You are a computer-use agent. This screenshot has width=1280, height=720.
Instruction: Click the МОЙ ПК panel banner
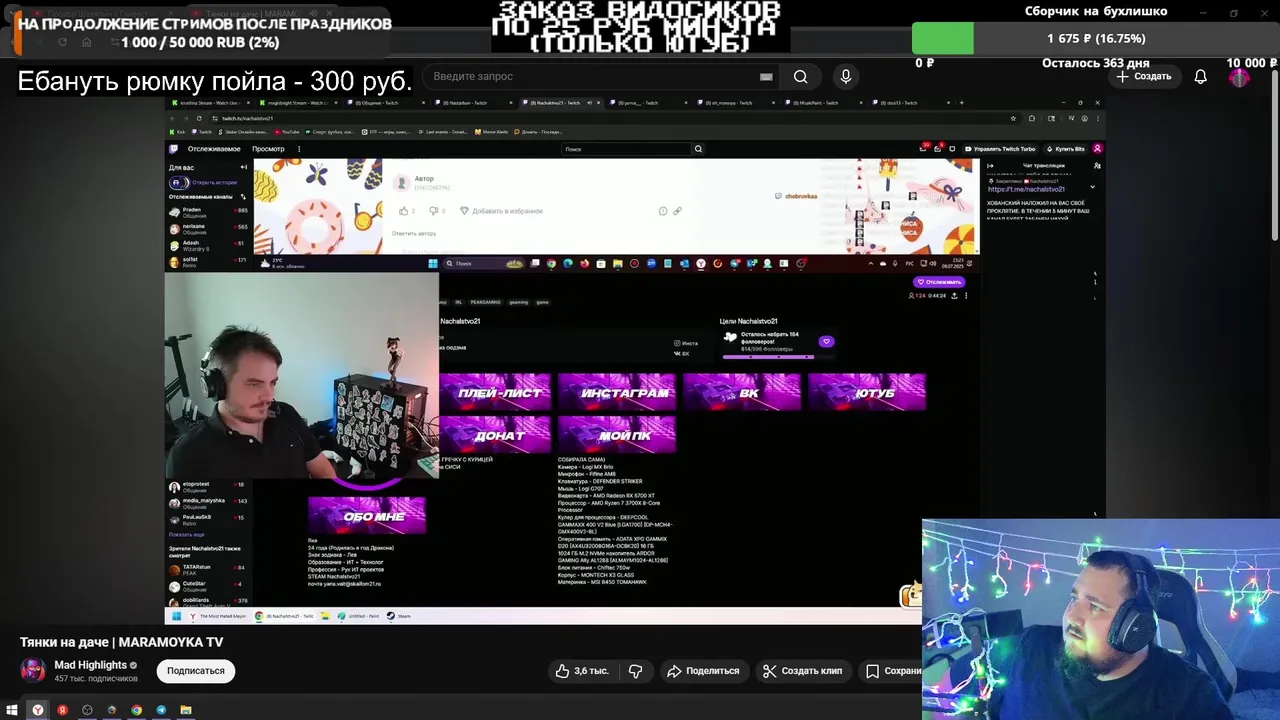point(617,435)
